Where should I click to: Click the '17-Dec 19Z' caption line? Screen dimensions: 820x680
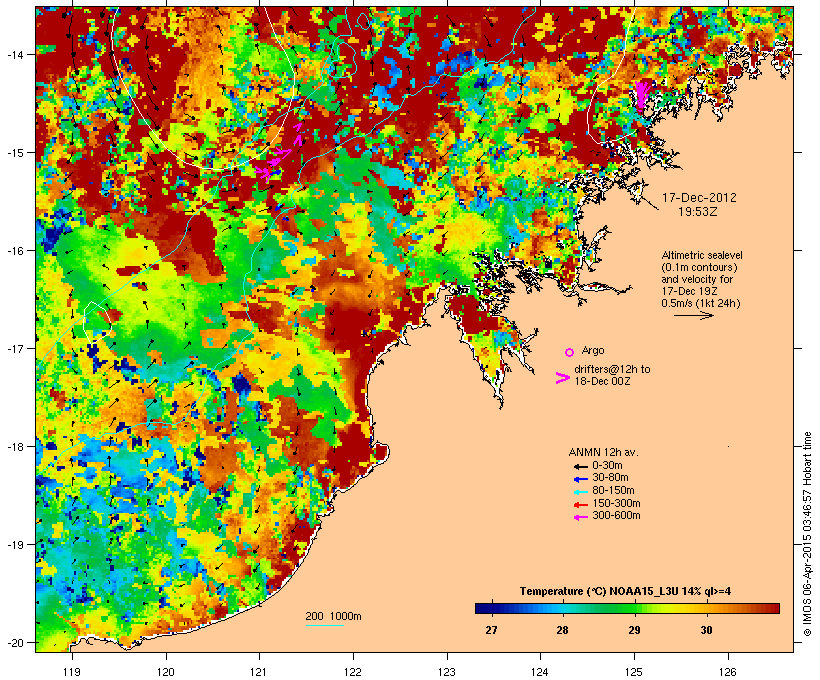click(689, 291)
